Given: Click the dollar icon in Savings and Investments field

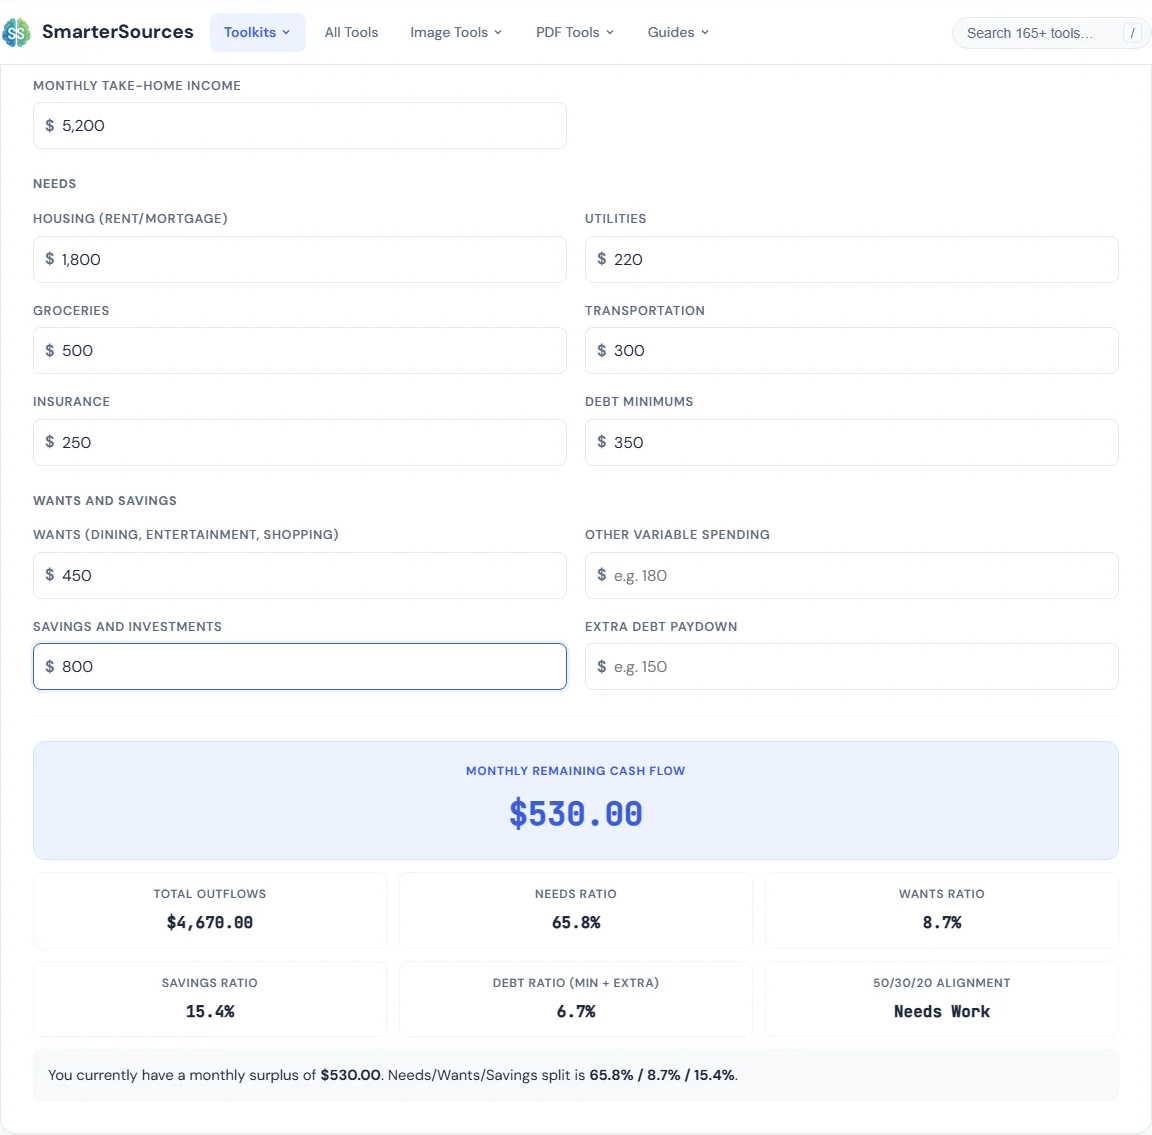Looking at the screenshot, I should [x=49, y=666].
